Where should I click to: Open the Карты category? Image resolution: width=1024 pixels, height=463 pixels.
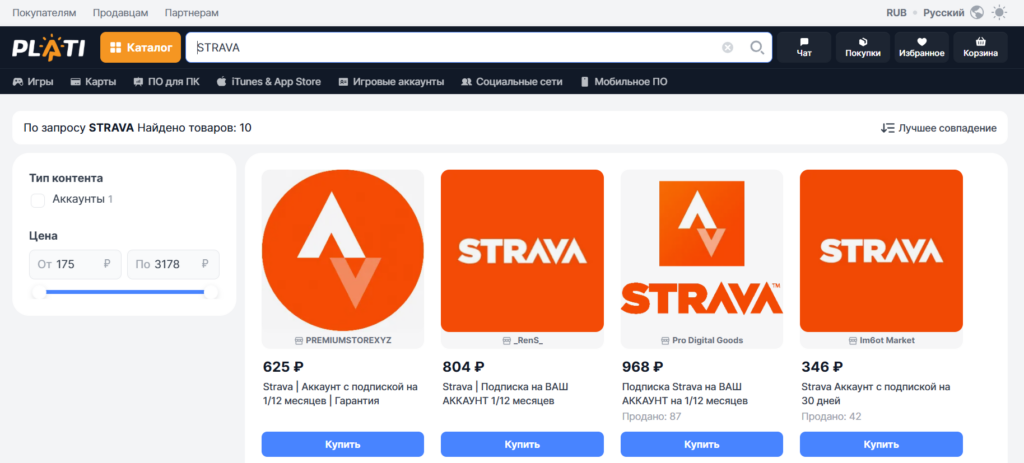pos(93,82)
